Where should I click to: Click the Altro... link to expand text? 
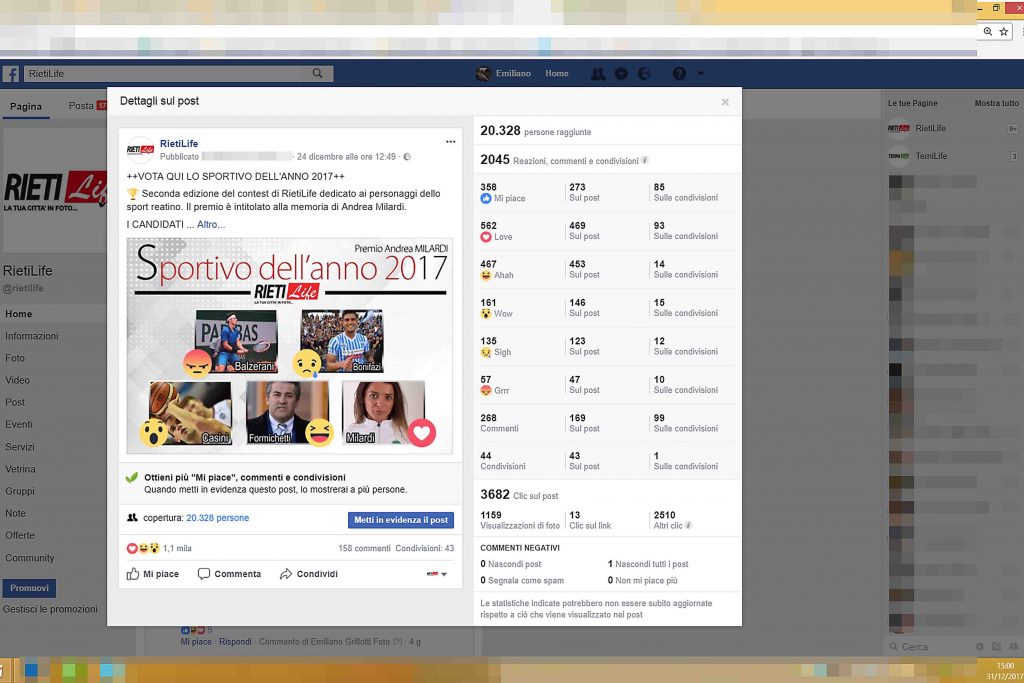click(x=211, y=225)
